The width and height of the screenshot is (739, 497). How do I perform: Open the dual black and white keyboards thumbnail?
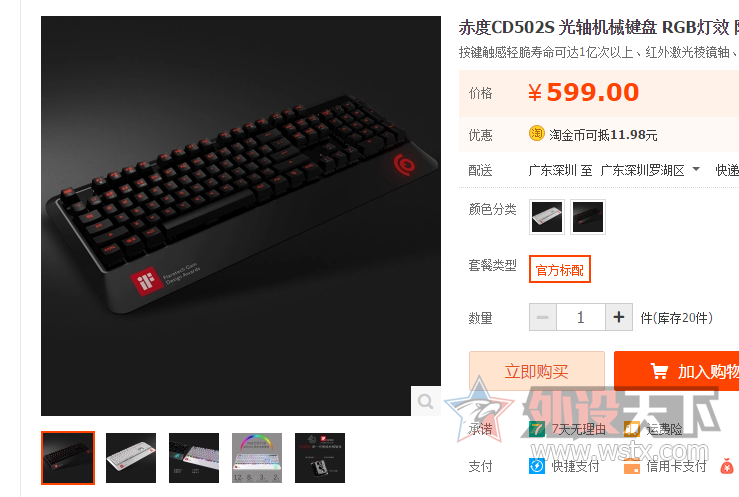[194, 458]
